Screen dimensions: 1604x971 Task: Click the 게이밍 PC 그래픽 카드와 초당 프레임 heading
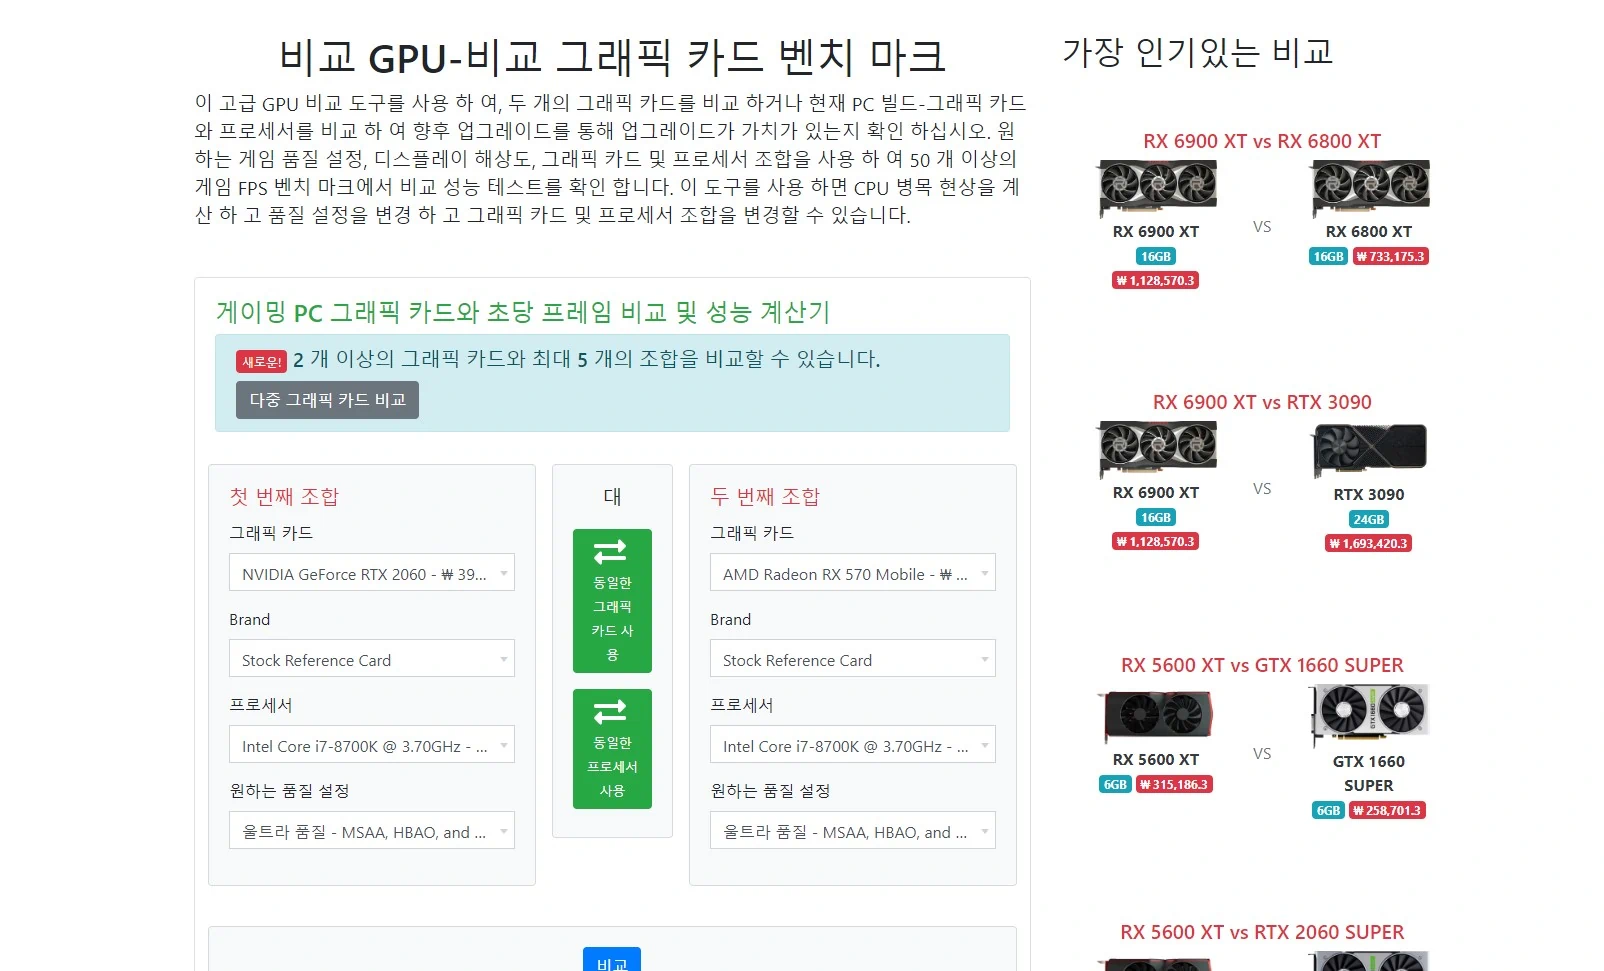pos(523,312)
